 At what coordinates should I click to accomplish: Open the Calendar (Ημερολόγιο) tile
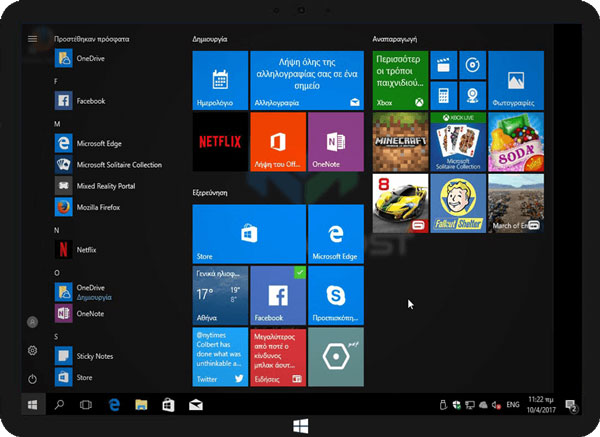click(x=220, y=80)
